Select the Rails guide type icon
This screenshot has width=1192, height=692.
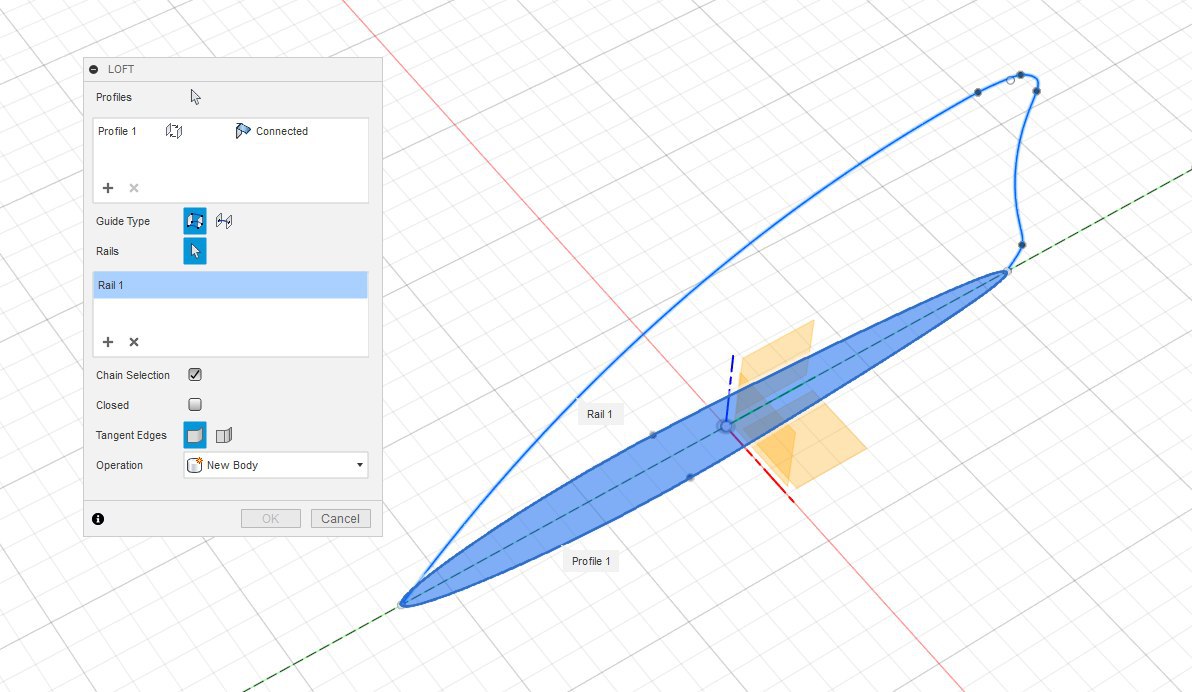click(195, 221)
